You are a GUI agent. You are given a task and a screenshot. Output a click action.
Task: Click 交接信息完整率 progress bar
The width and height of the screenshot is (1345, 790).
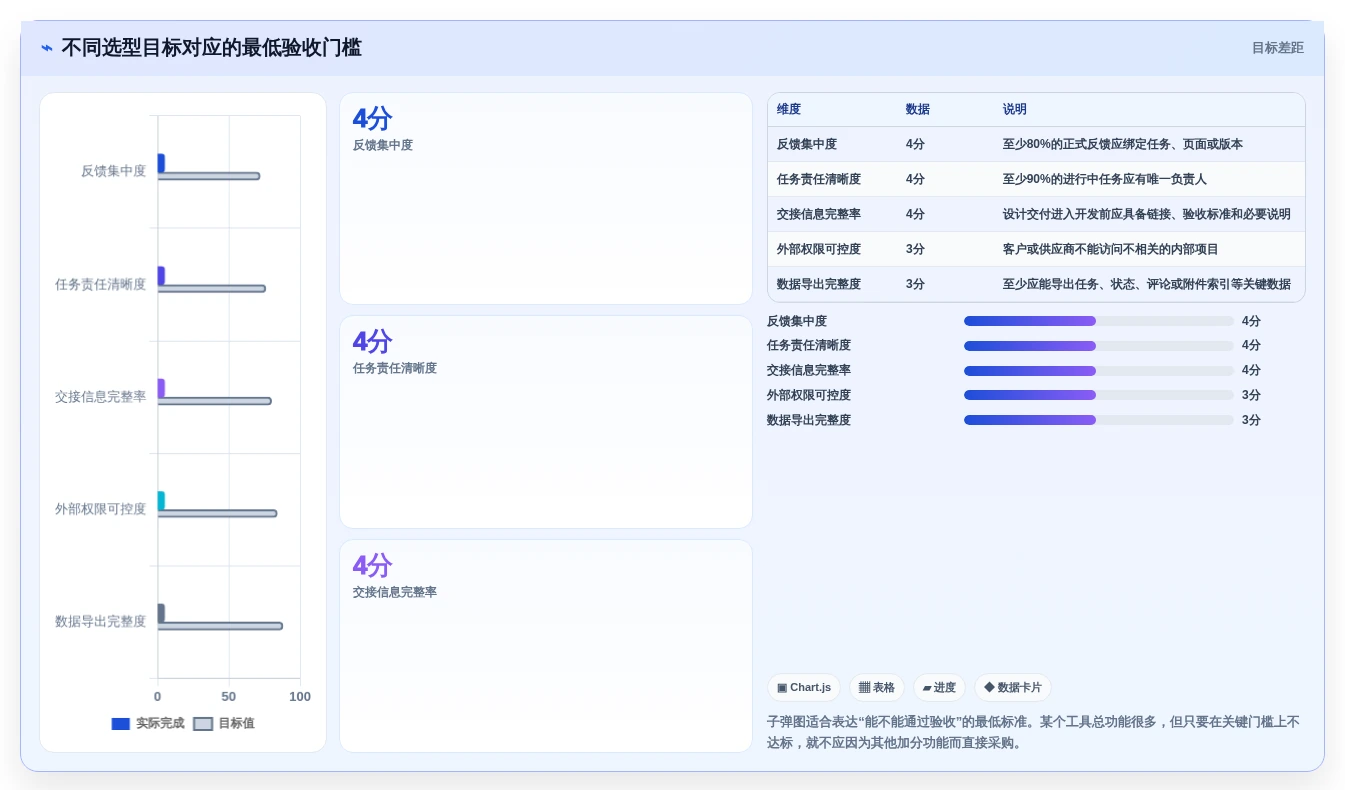[1098, 370]
